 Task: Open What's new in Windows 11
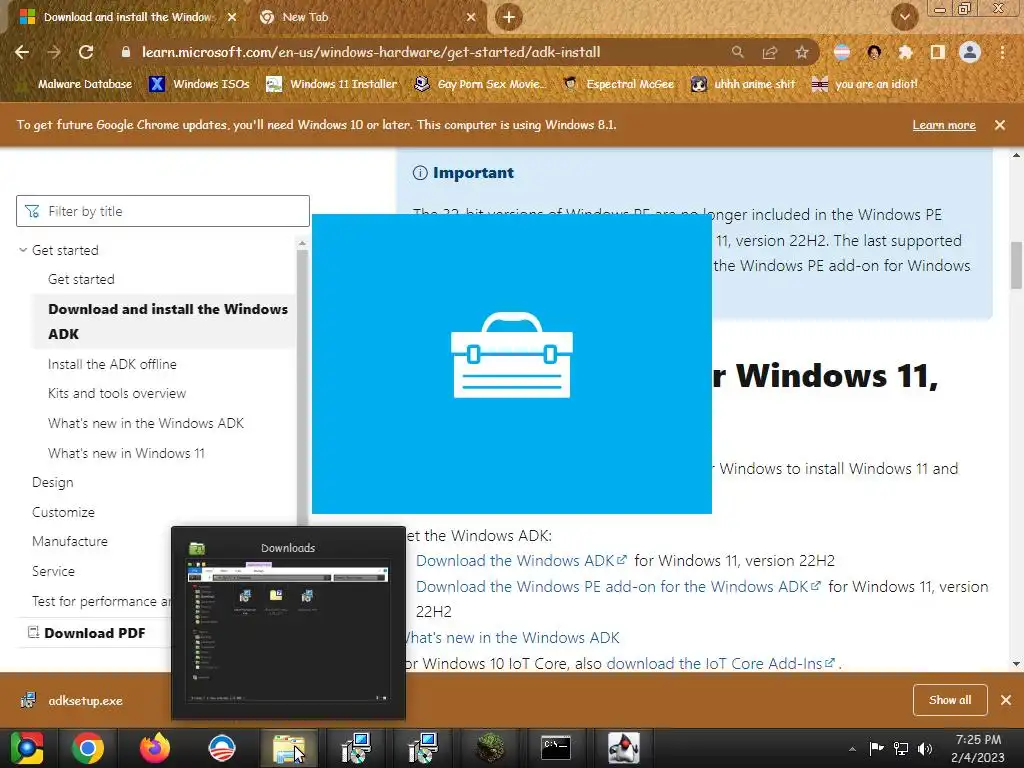point(126,453)
